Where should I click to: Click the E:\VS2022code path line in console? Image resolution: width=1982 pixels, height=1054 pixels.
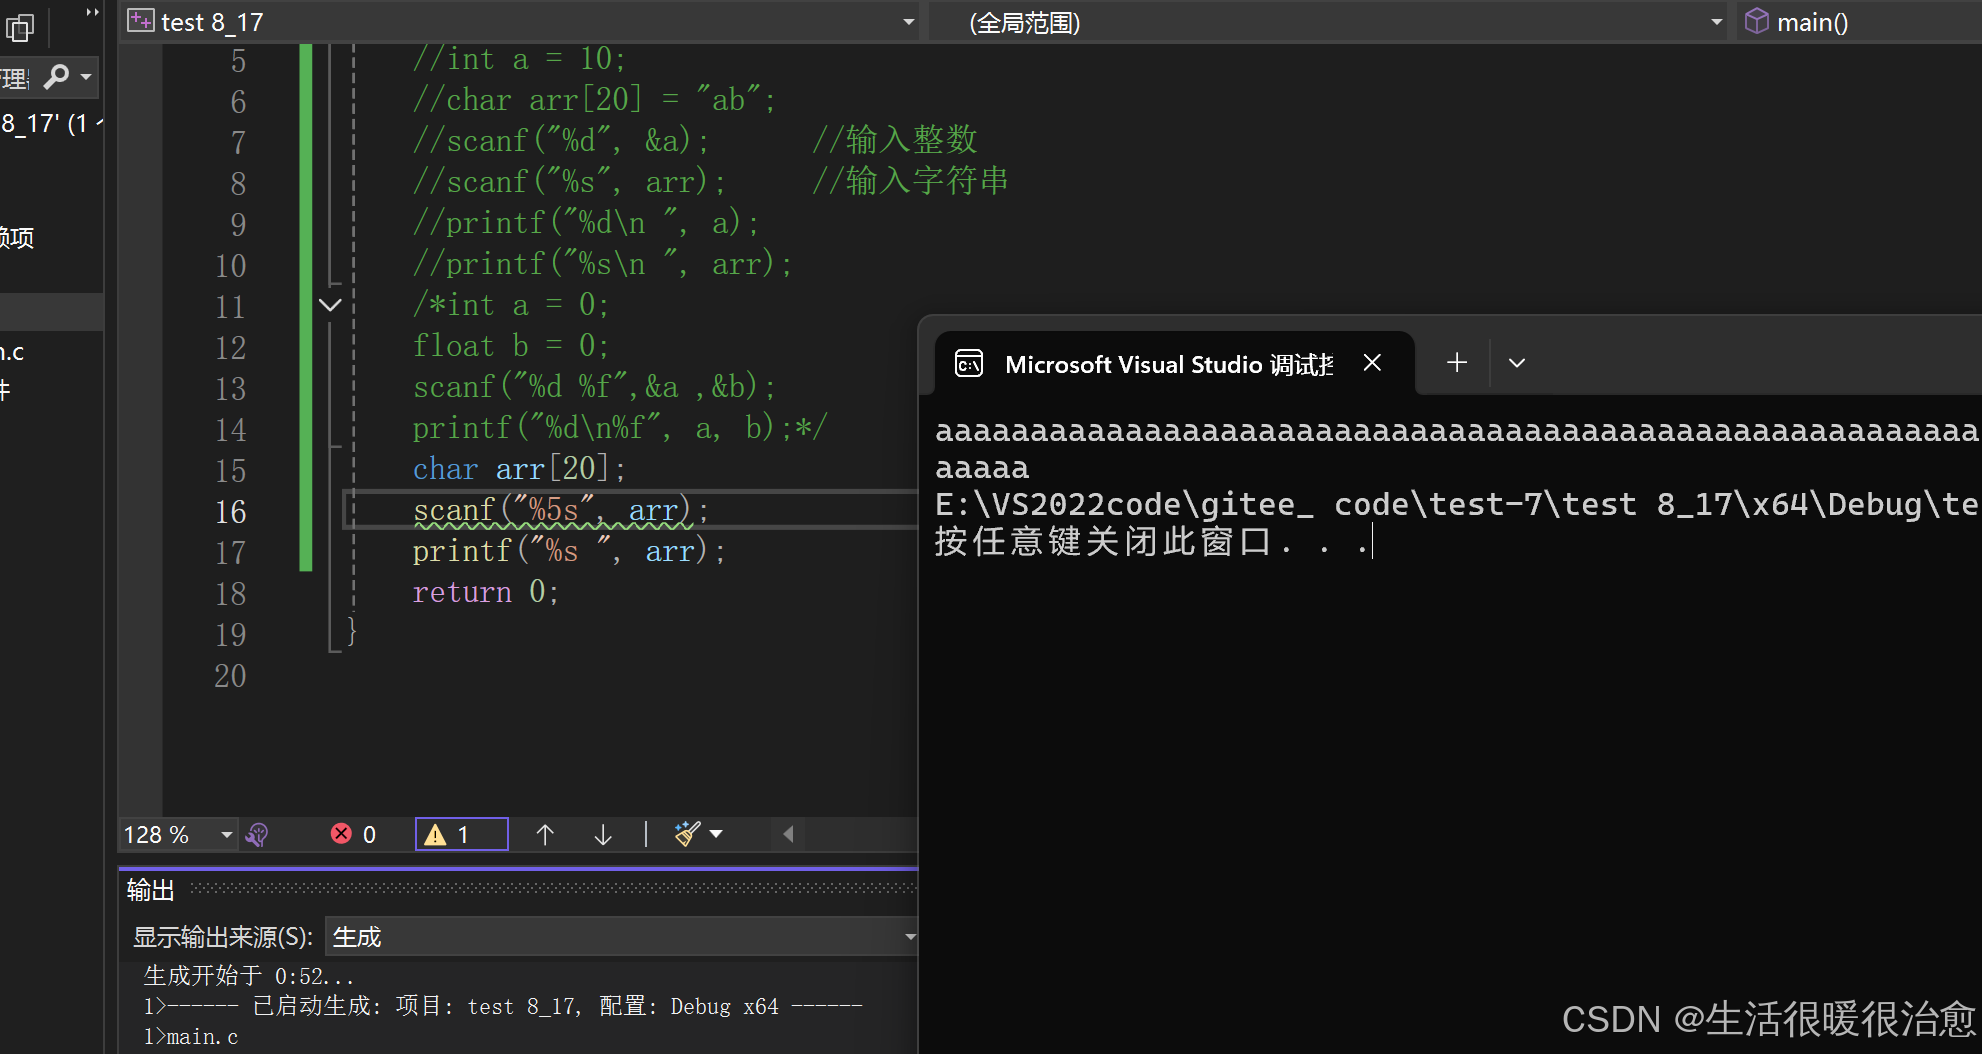(1457, 505)
